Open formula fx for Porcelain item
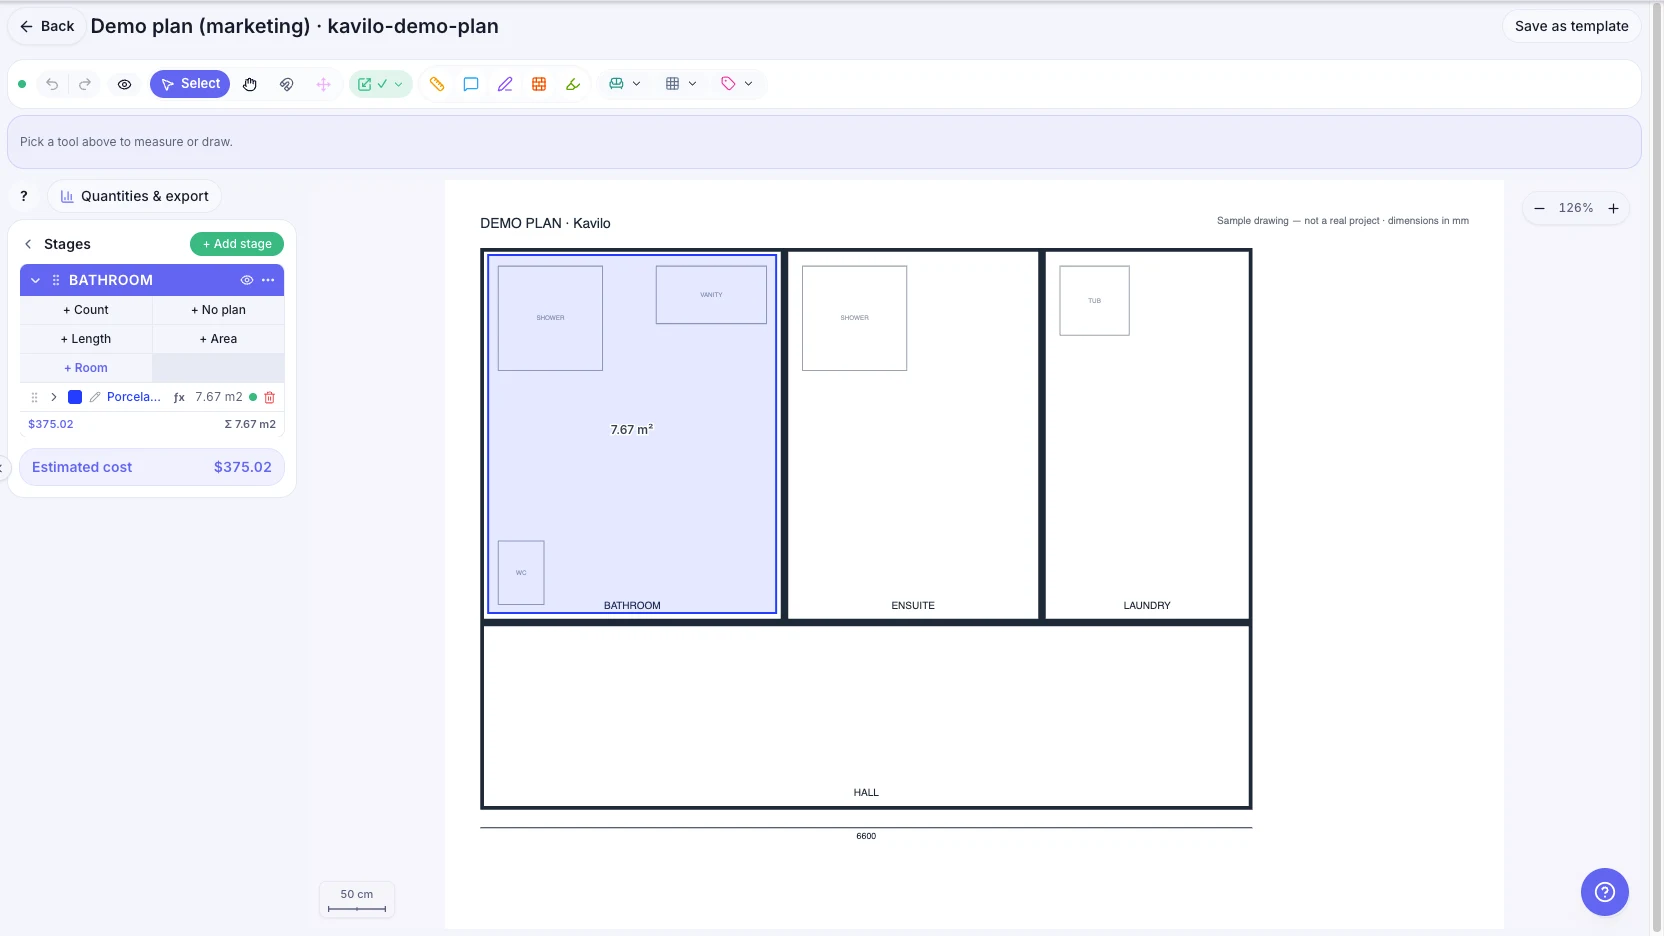Viewport: 1664px width, 936px height. coord(179,397)
